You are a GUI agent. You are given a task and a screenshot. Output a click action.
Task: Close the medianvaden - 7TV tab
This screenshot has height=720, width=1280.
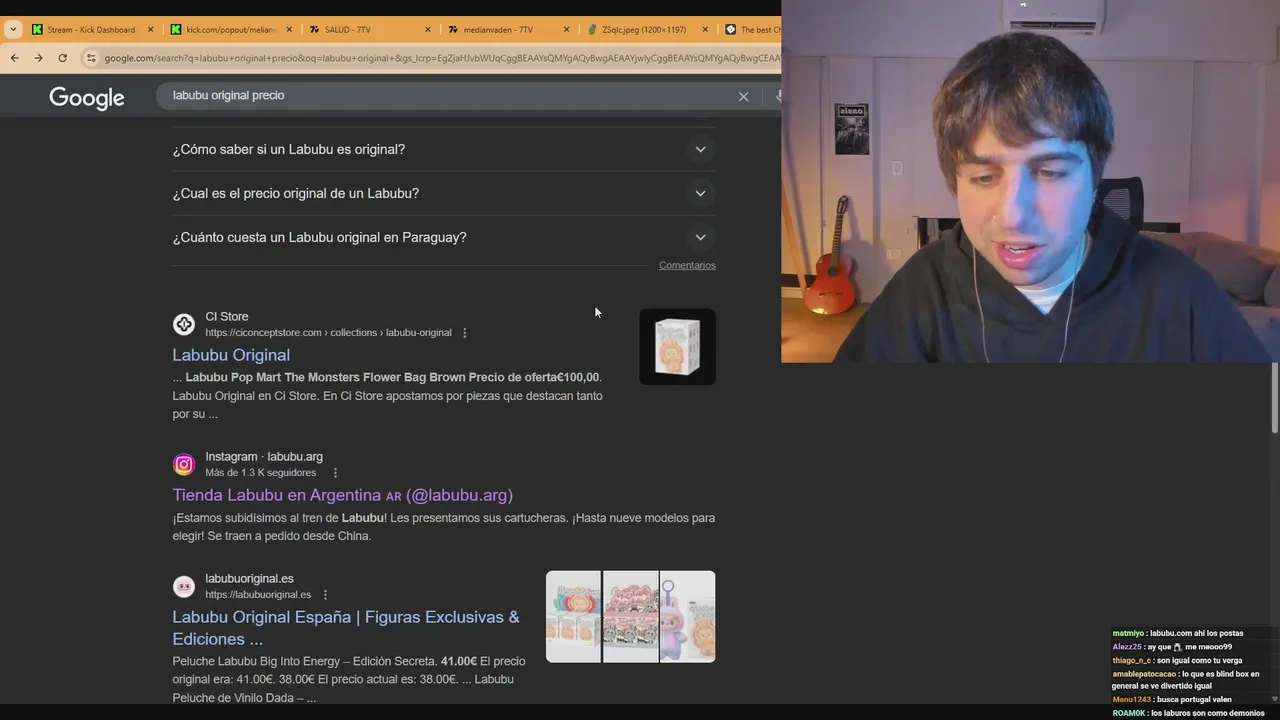pyautogui.click(x=567, y=30)
